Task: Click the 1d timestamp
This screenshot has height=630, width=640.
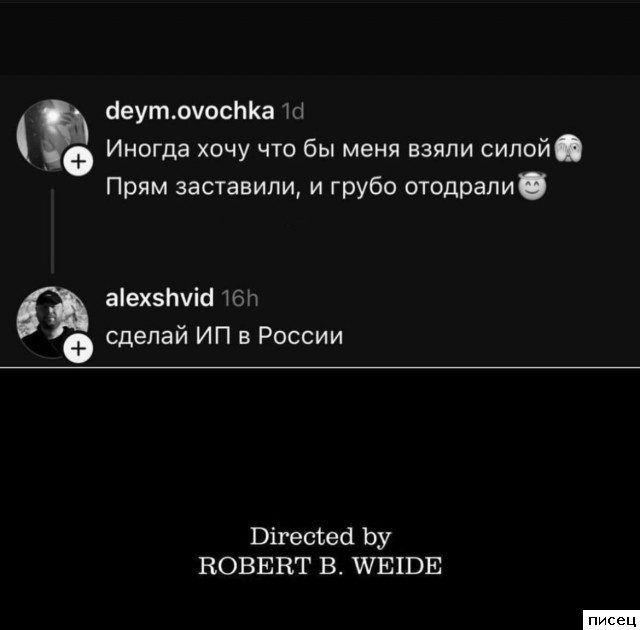Action: (x=293, y=111)
